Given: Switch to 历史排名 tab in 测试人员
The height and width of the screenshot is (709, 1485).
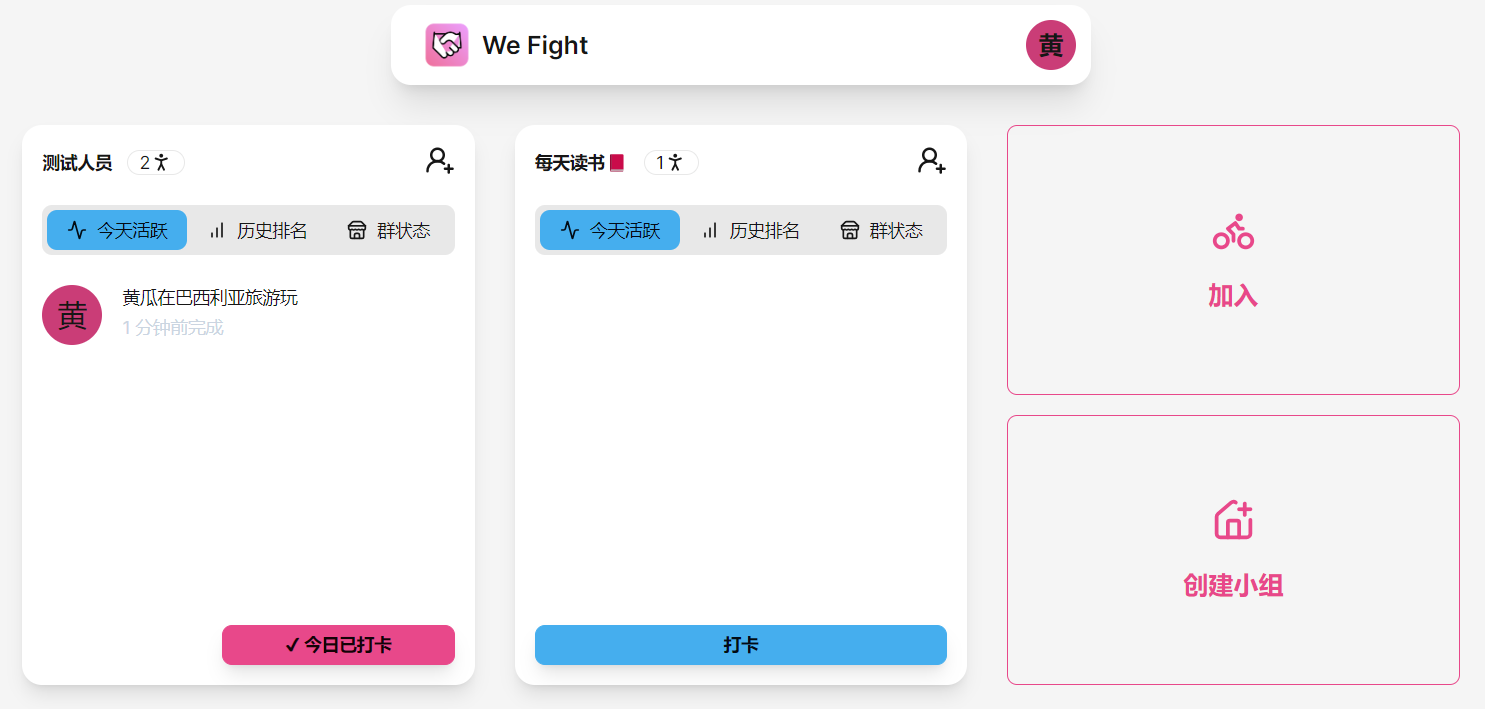Looking at the screenshot, I should point(257,230).
